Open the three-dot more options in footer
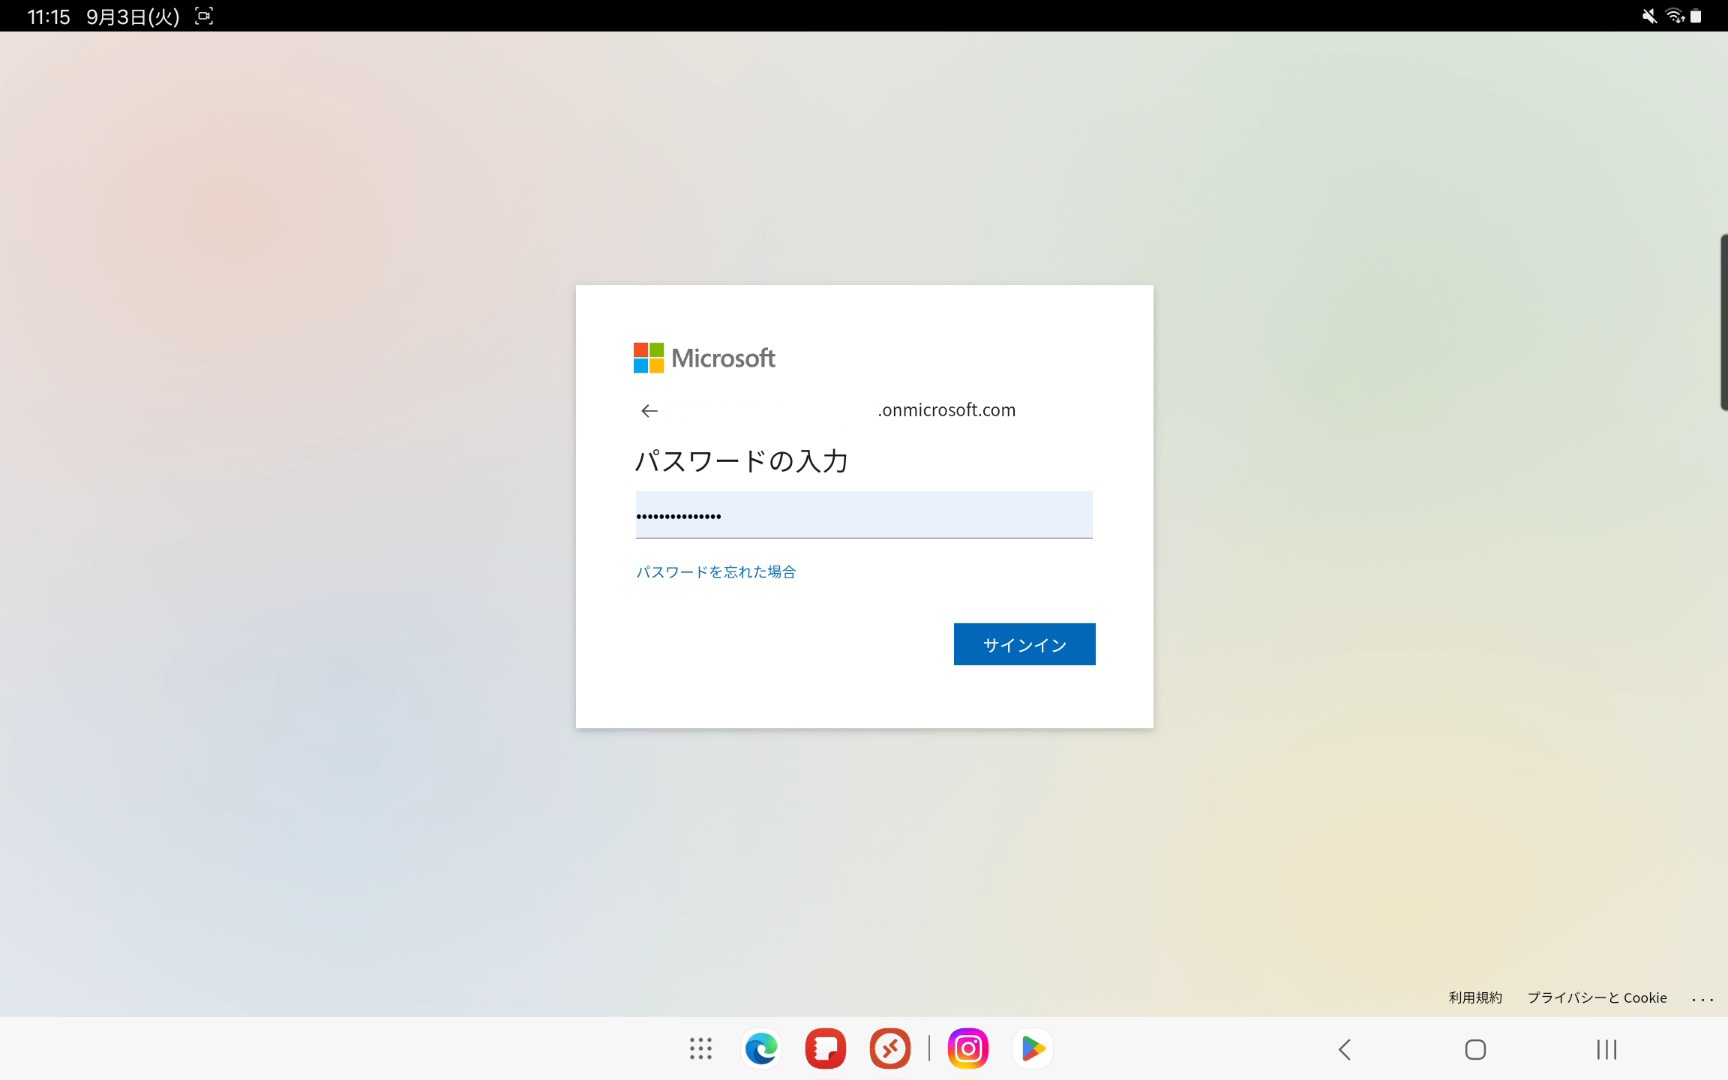Image resolution: width=1728 pixels, height=1080 pixels. (1702, 999)
